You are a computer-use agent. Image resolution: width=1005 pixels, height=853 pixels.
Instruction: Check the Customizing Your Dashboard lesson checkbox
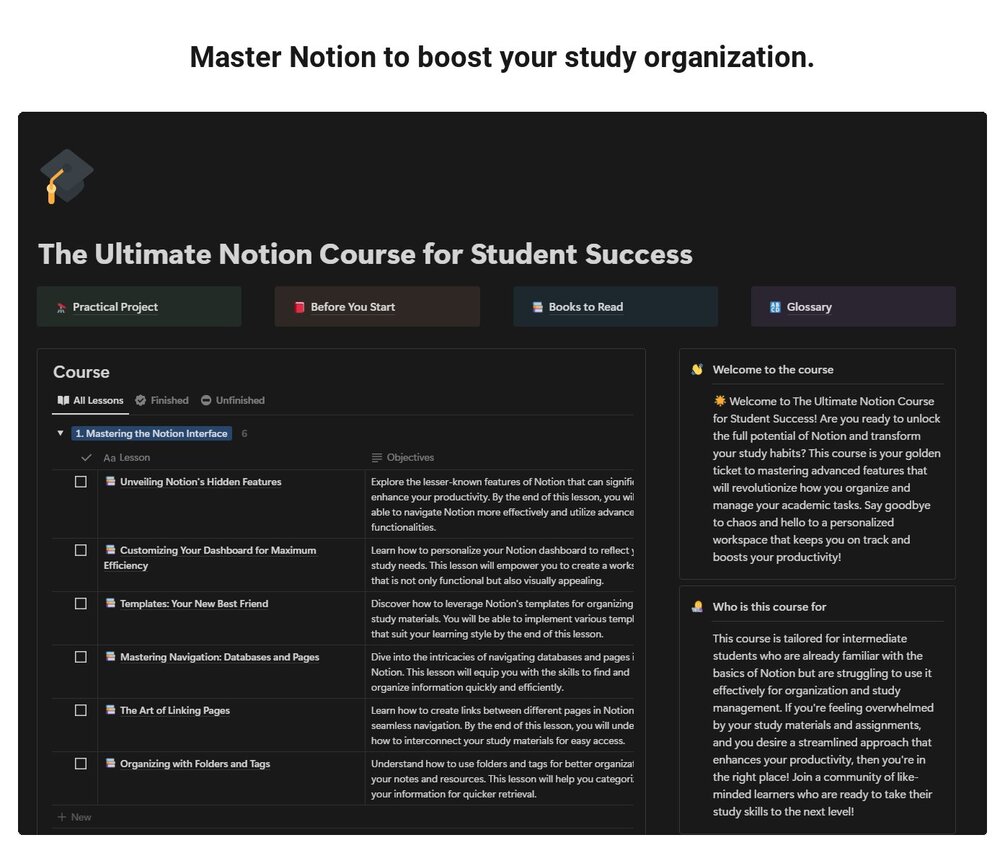[x=81, y=551]
